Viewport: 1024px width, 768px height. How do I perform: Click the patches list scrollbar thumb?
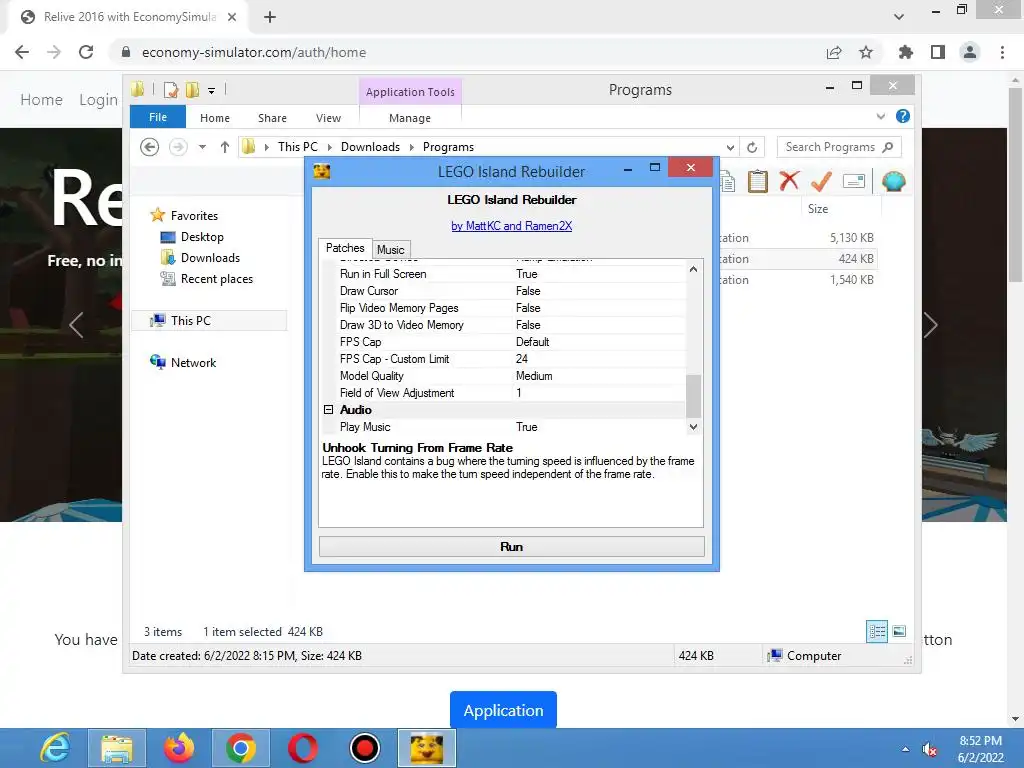(x=694, y=396)
